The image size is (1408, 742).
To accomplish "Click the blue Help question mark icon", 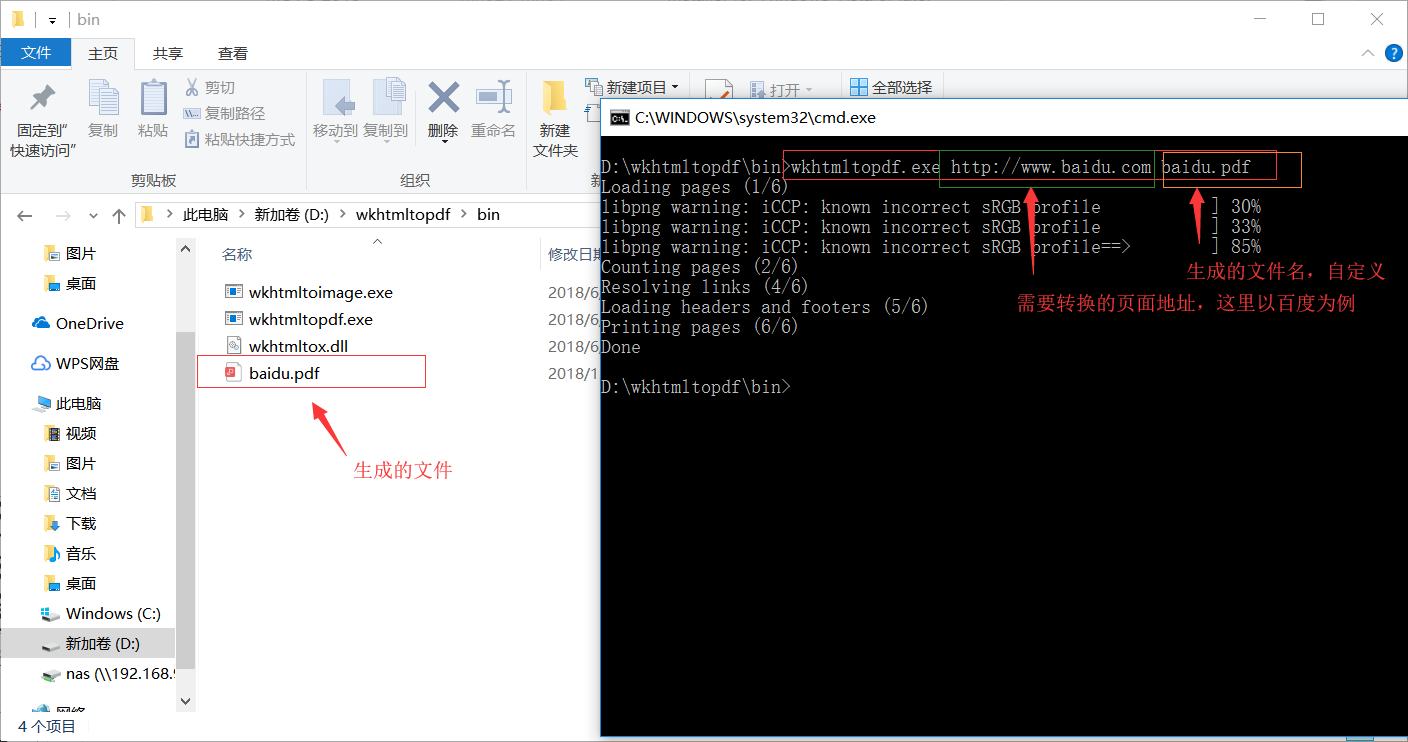I will 1392,53.
